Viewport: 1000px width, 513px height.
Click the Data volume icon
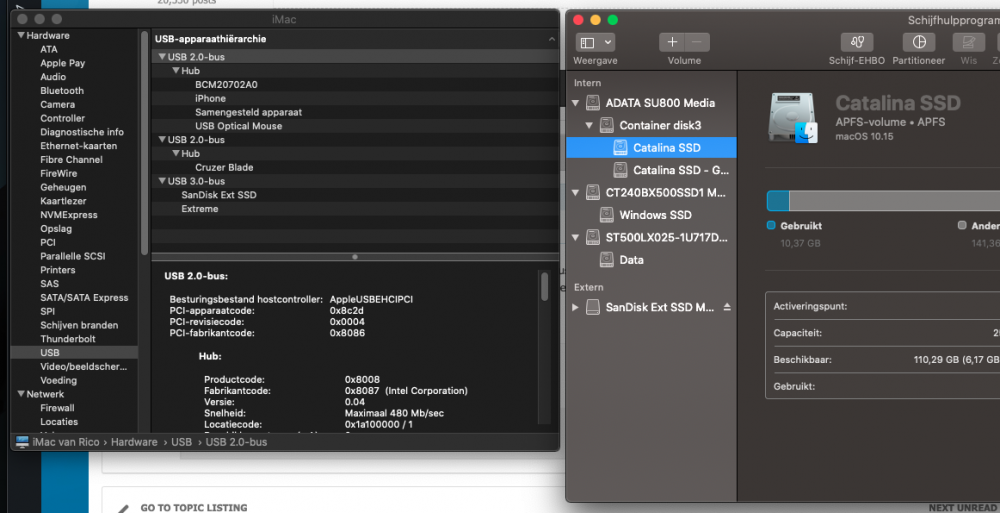click(x=607, y=260)
